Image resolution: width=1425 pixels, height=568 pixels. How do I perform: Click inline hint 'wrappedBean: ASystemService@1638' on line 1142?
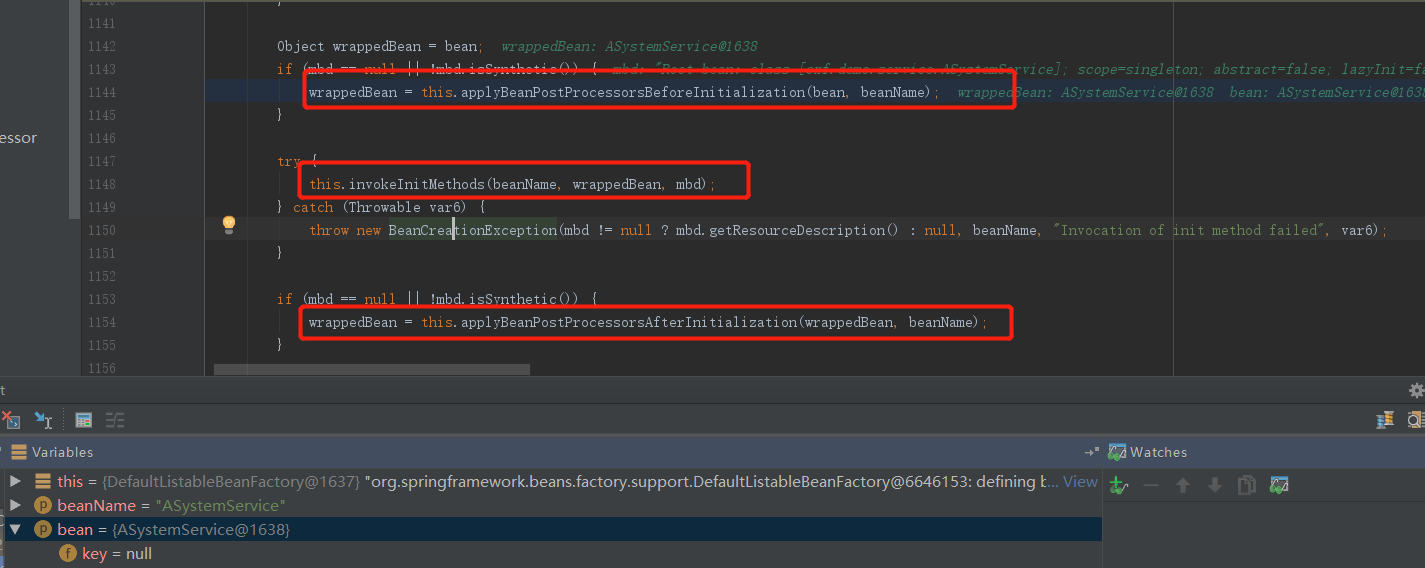point(629,46)
